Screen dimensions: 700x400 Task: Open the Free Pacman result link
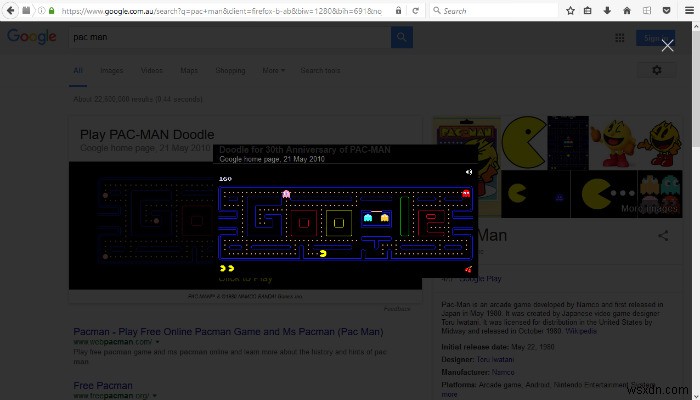[103, 385]
